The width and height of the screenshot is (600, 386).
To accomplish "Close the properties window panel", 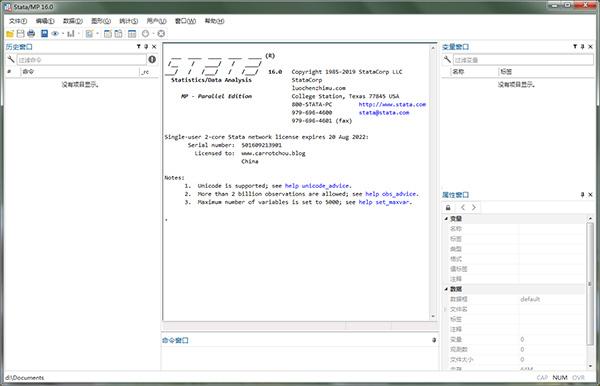I will 590,195.
